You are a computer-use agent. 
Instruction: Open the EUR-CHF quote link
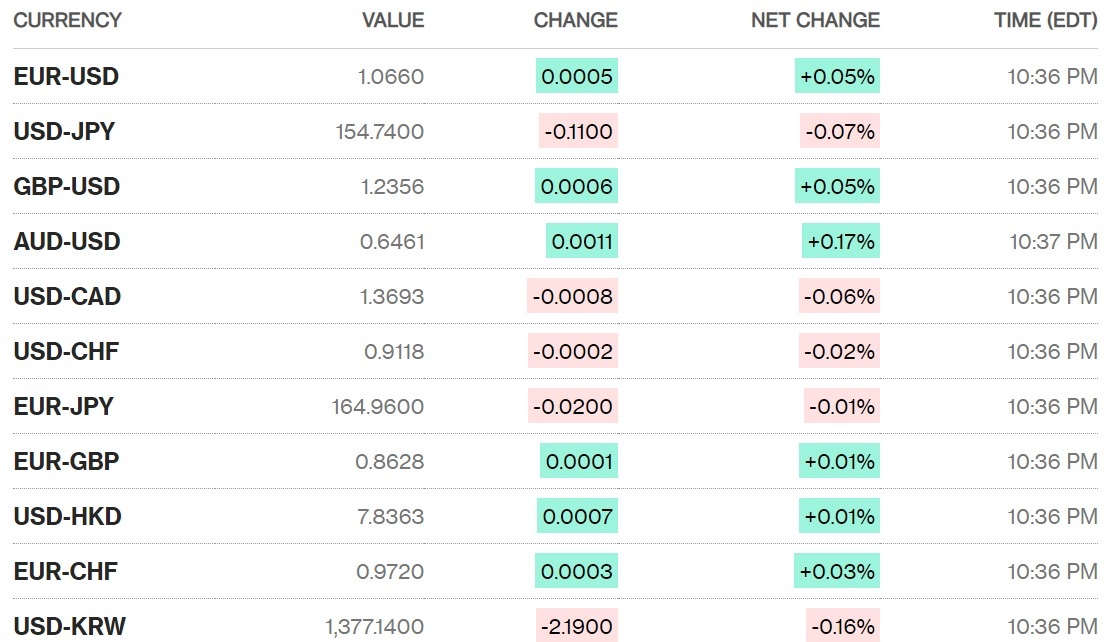coord(65,572)
